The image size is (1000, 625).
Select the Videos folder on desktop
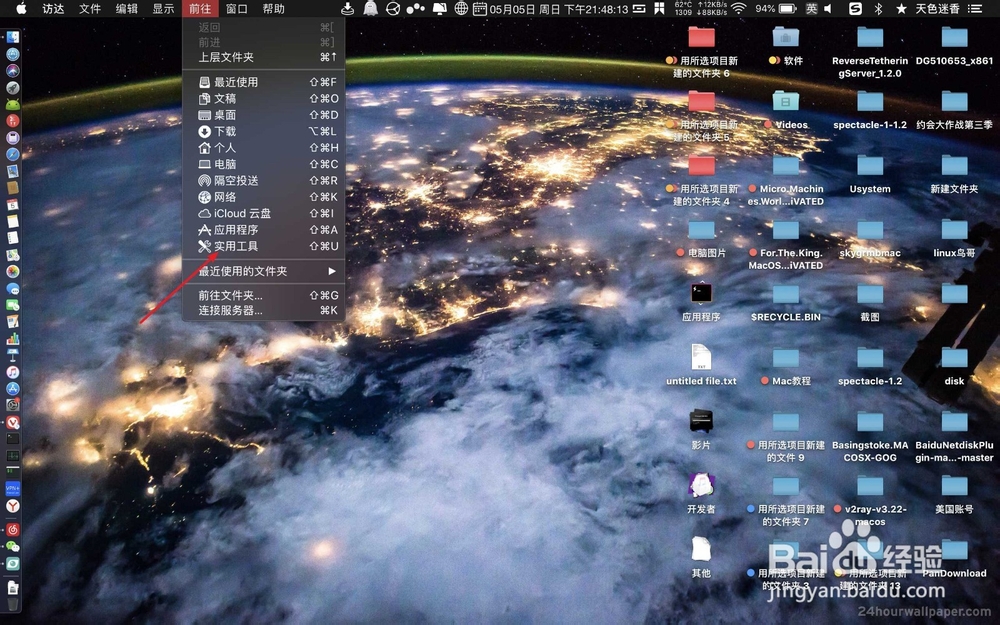click(x=786, y=110)
